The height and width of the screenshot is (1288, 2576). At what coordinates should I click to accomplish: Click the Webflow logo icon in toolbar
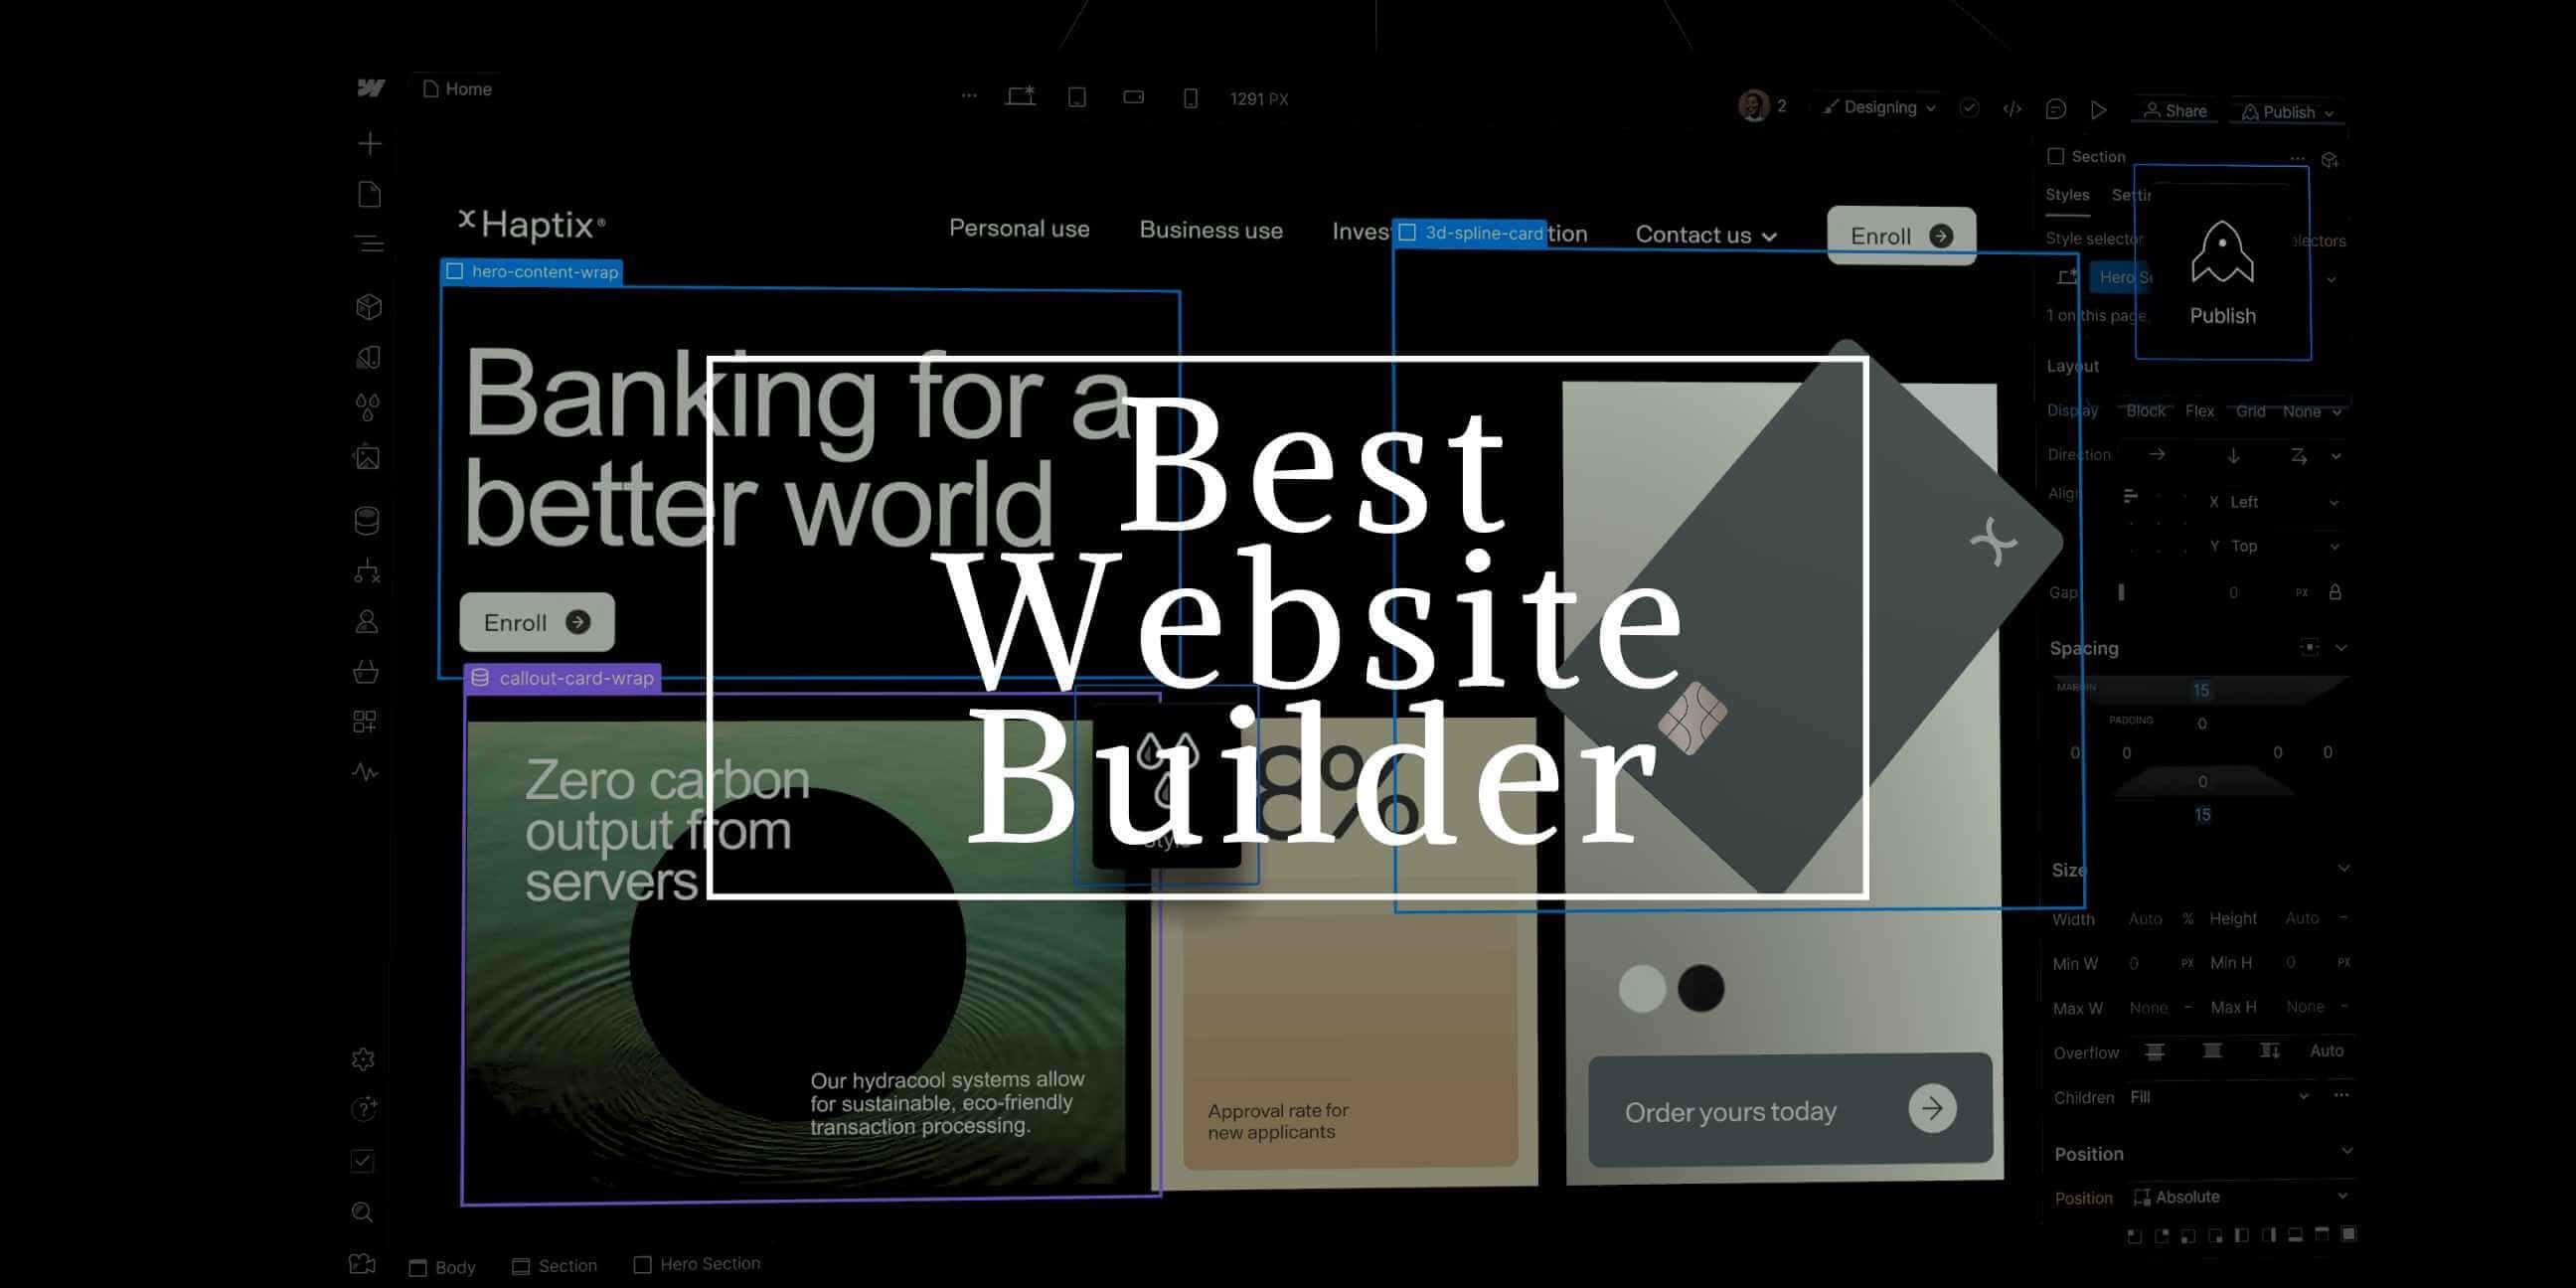(x=368, y=88)
